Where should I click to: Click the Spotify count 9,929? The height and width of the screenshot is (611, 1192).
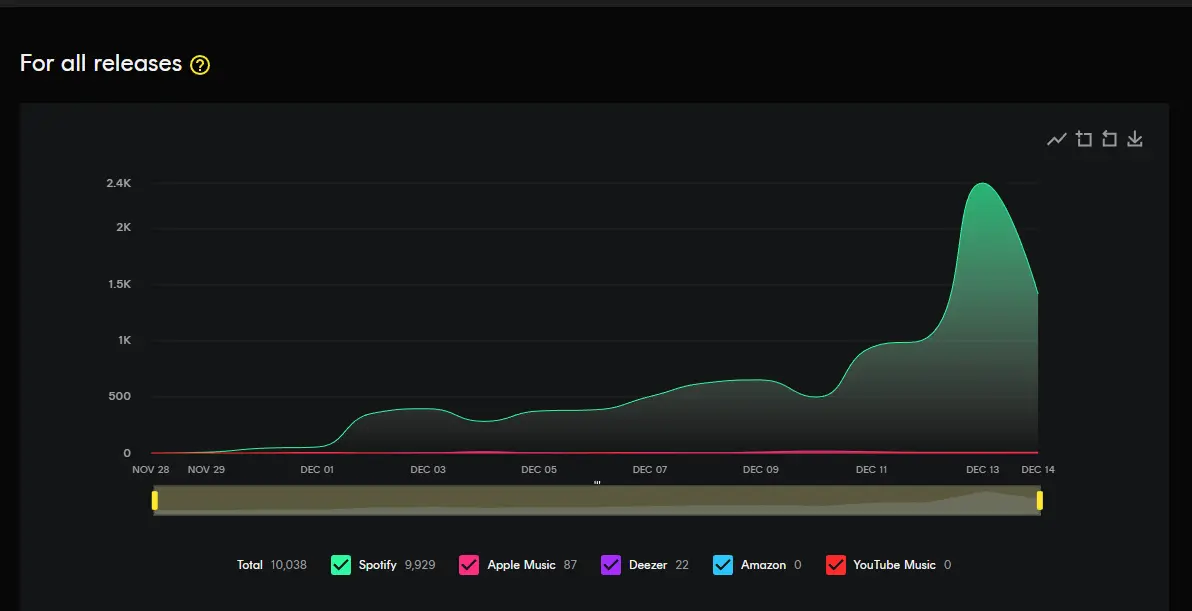coord(420,565)
